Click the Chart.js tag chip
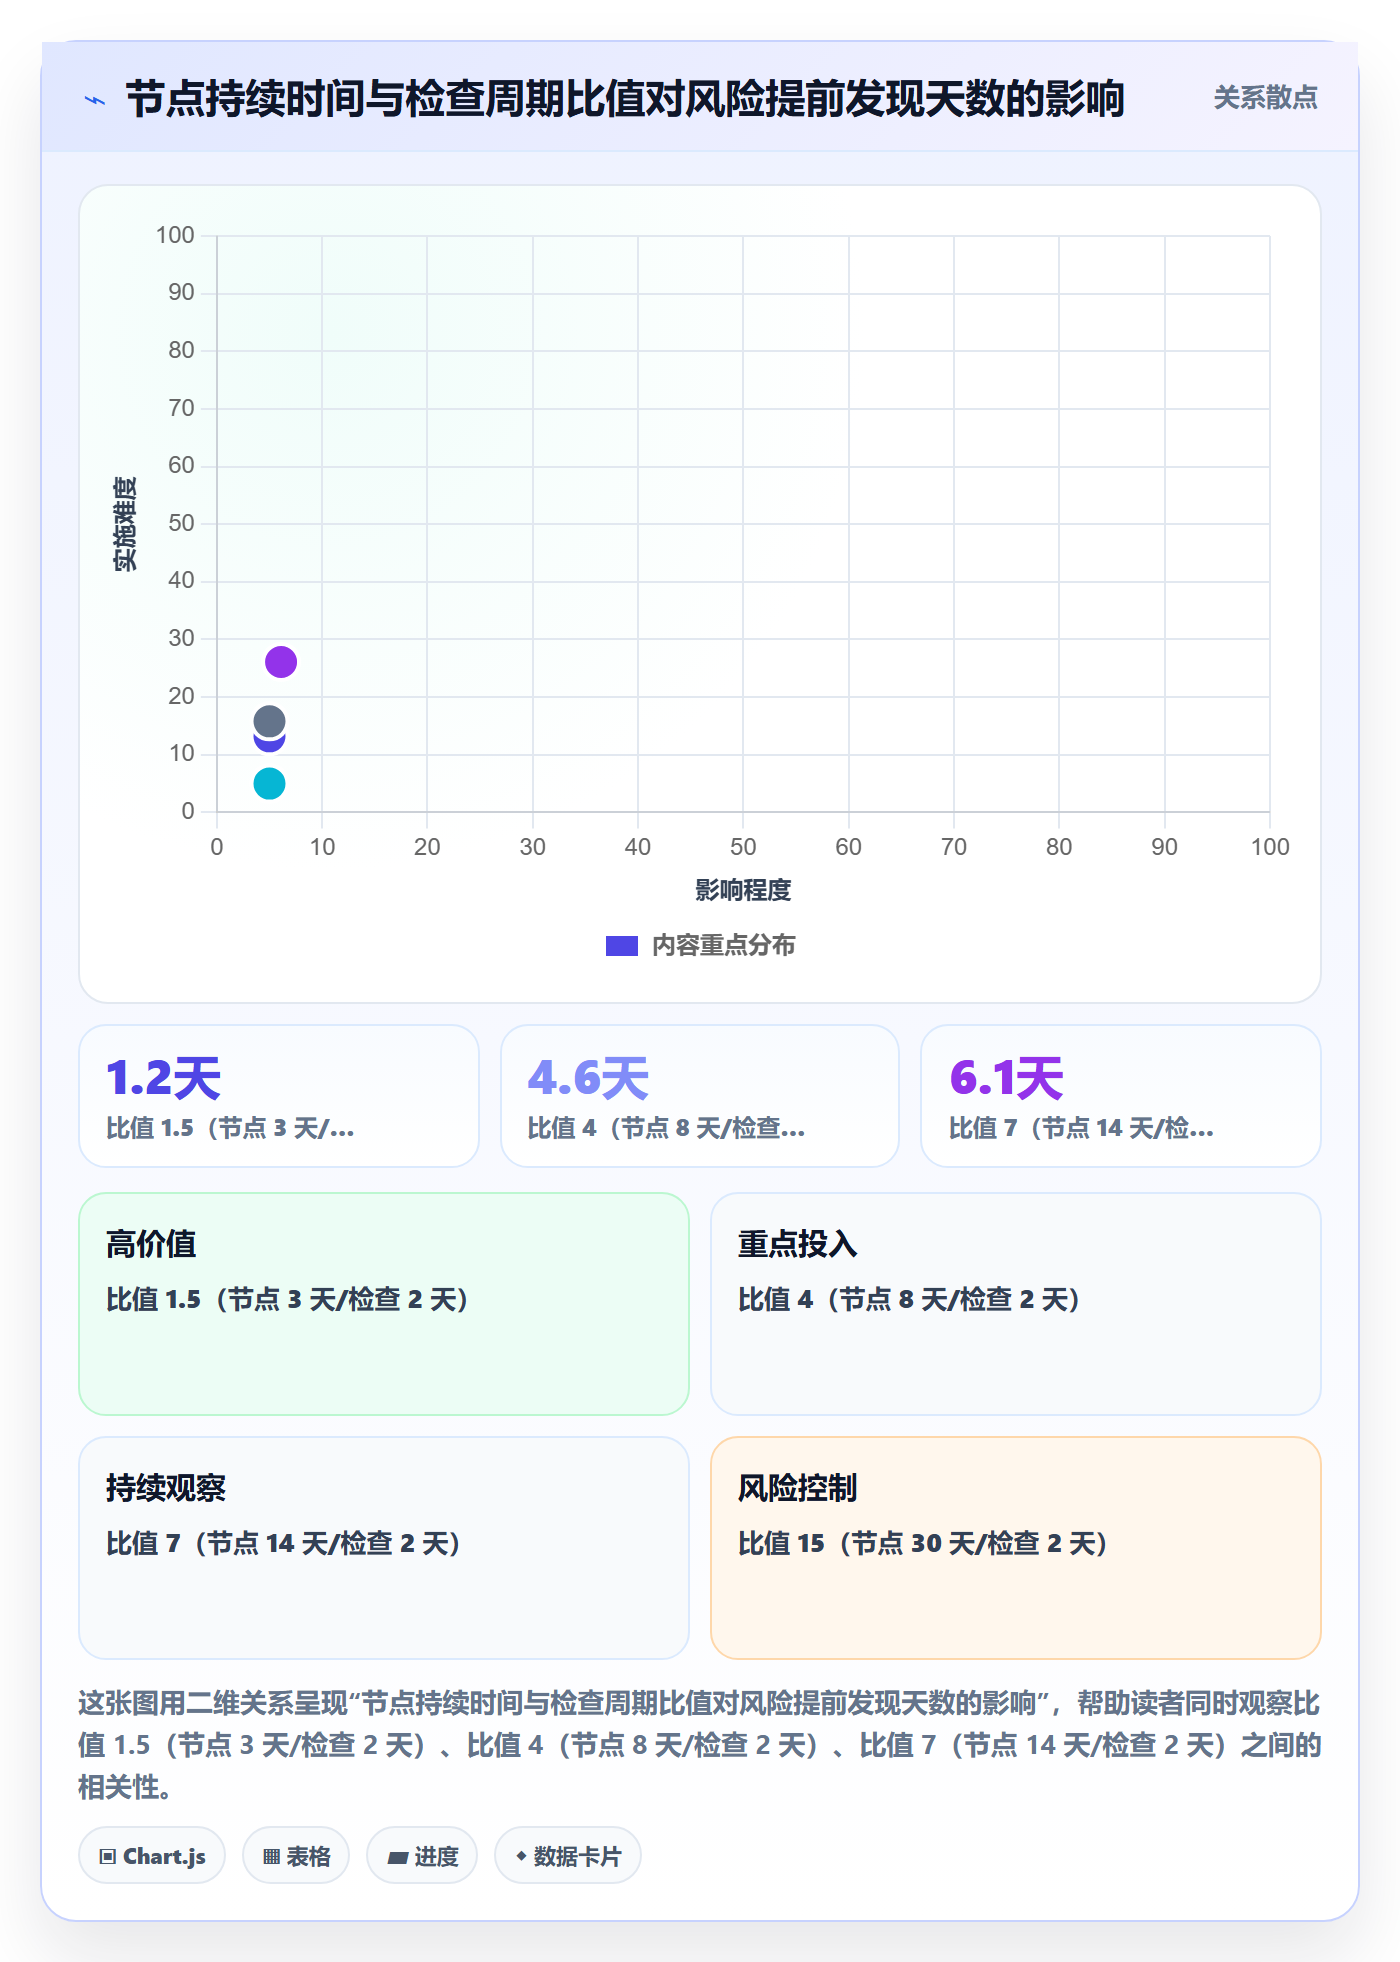Image resolution: width=1400 pixels, height=1962 pixels. click(152, 1856)
